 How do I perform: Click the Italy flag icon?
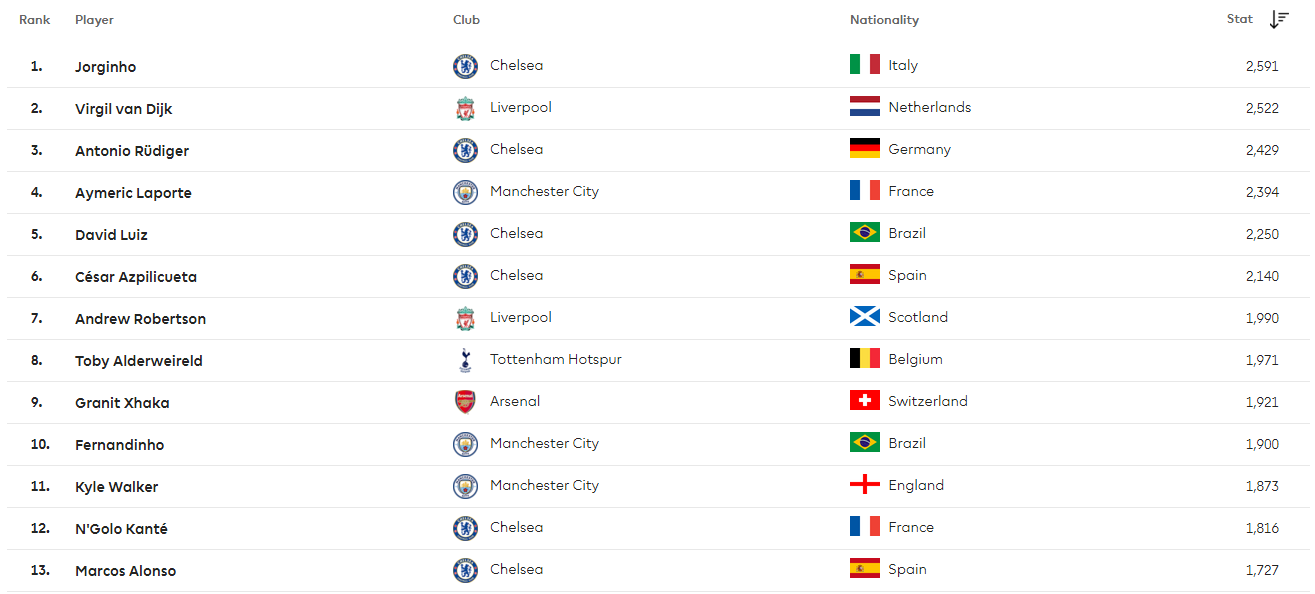[865, 65]
